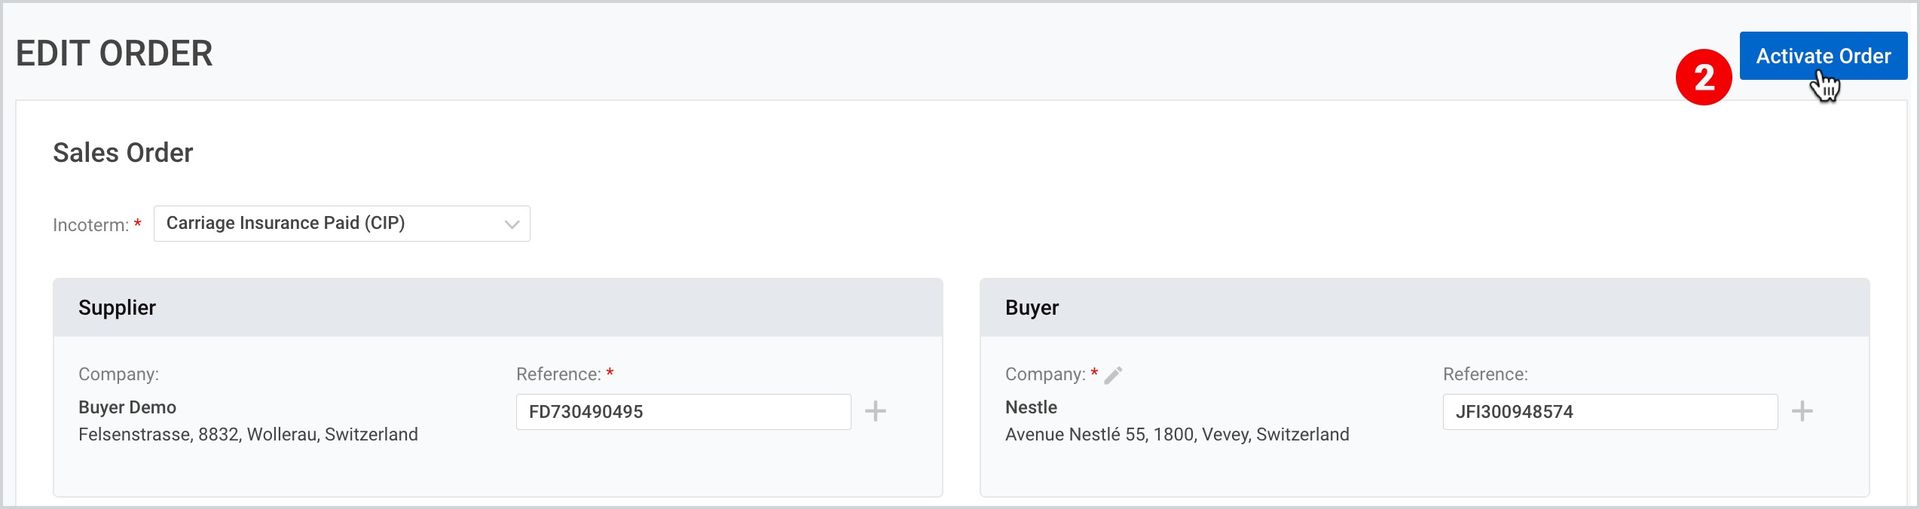Click the Buyer Demo company name
1920x509 pixels.
tap(127, 407)
